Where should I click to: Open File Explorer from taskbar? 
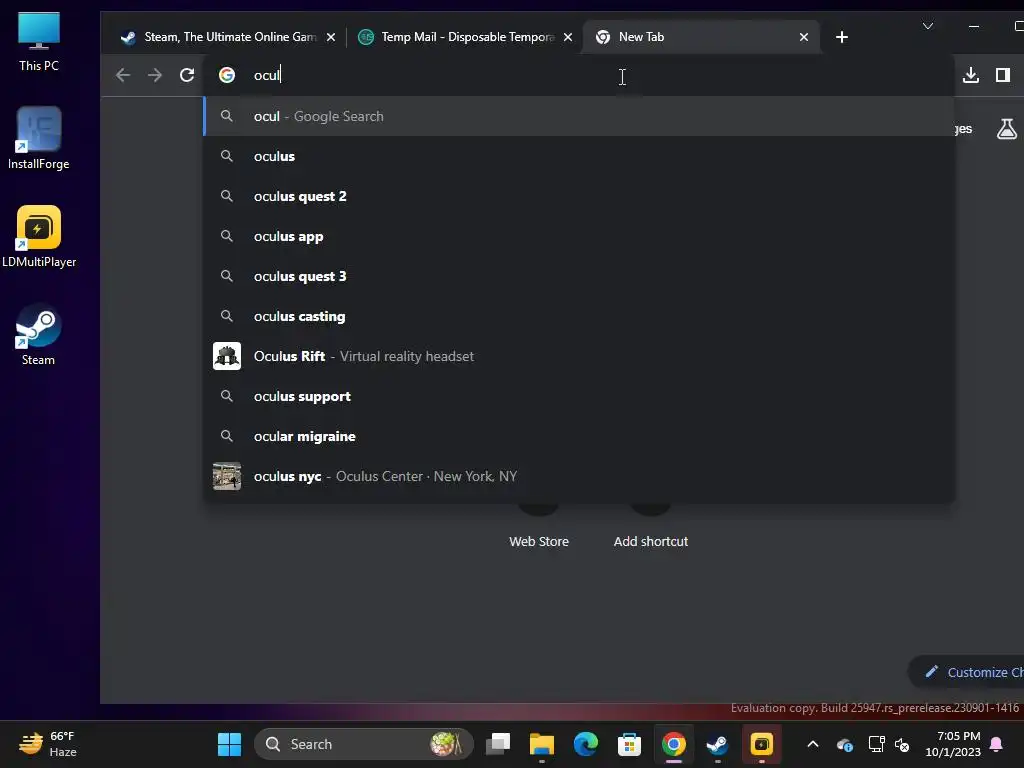pos(541,744)
